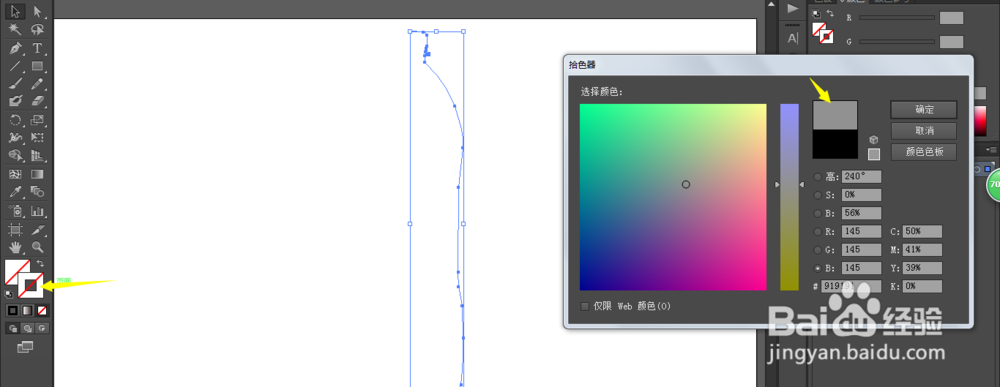This screenshot has width=1000, height=387.
Task: Select the R red radio button
Action: [818, 231]
